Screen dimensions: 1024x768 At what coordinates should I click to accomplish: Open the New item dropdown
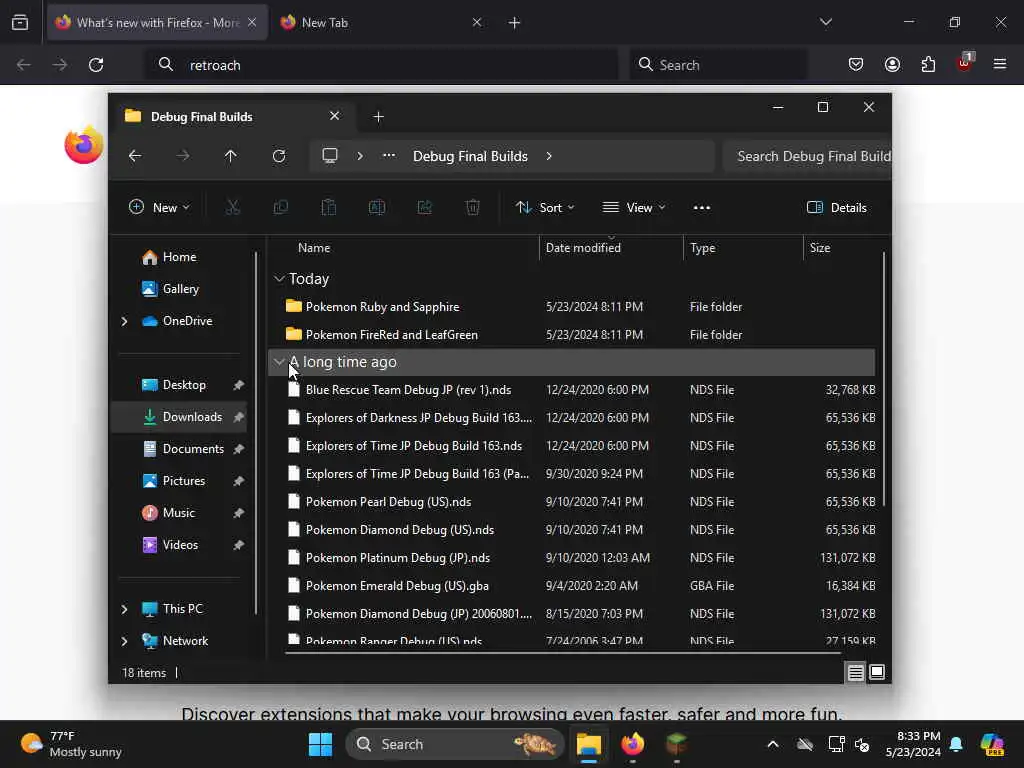tap(159, 208)
